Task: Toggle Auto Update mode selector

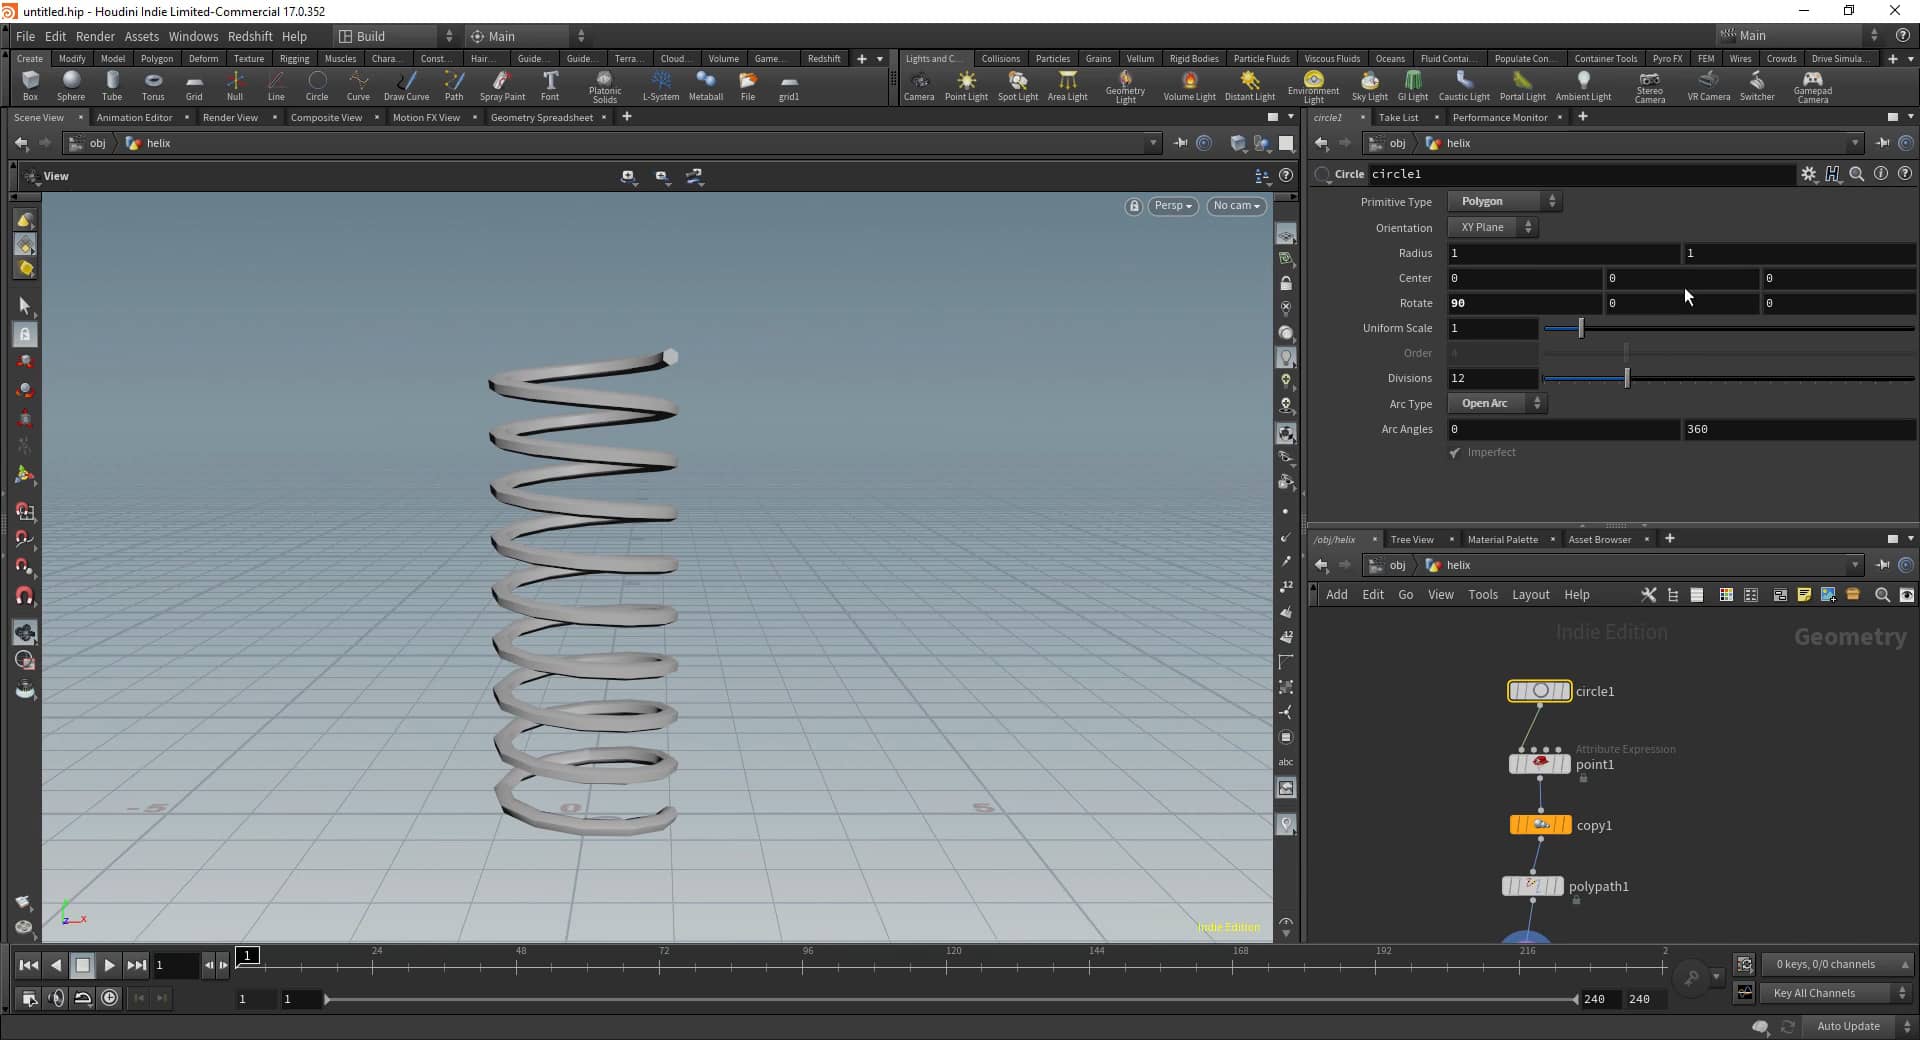Action: pyautogui.click(x=1851, y=1026)
